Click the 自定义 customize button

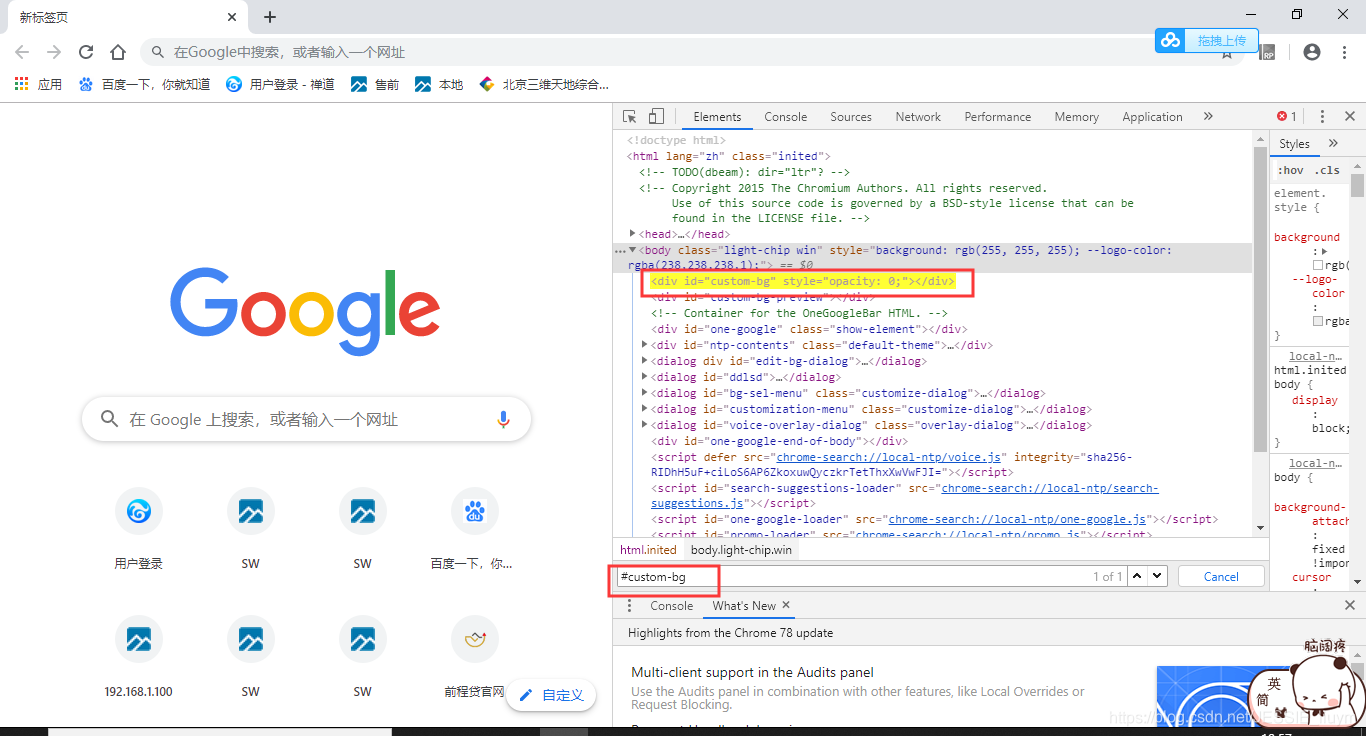tap(551, 695)
